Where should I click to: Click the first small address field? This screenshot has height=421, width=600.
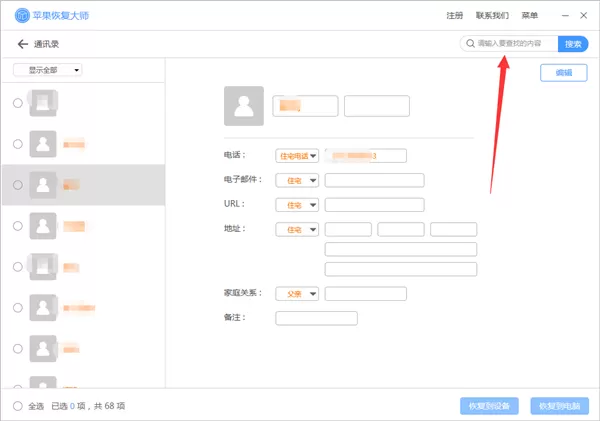point(348,230)
